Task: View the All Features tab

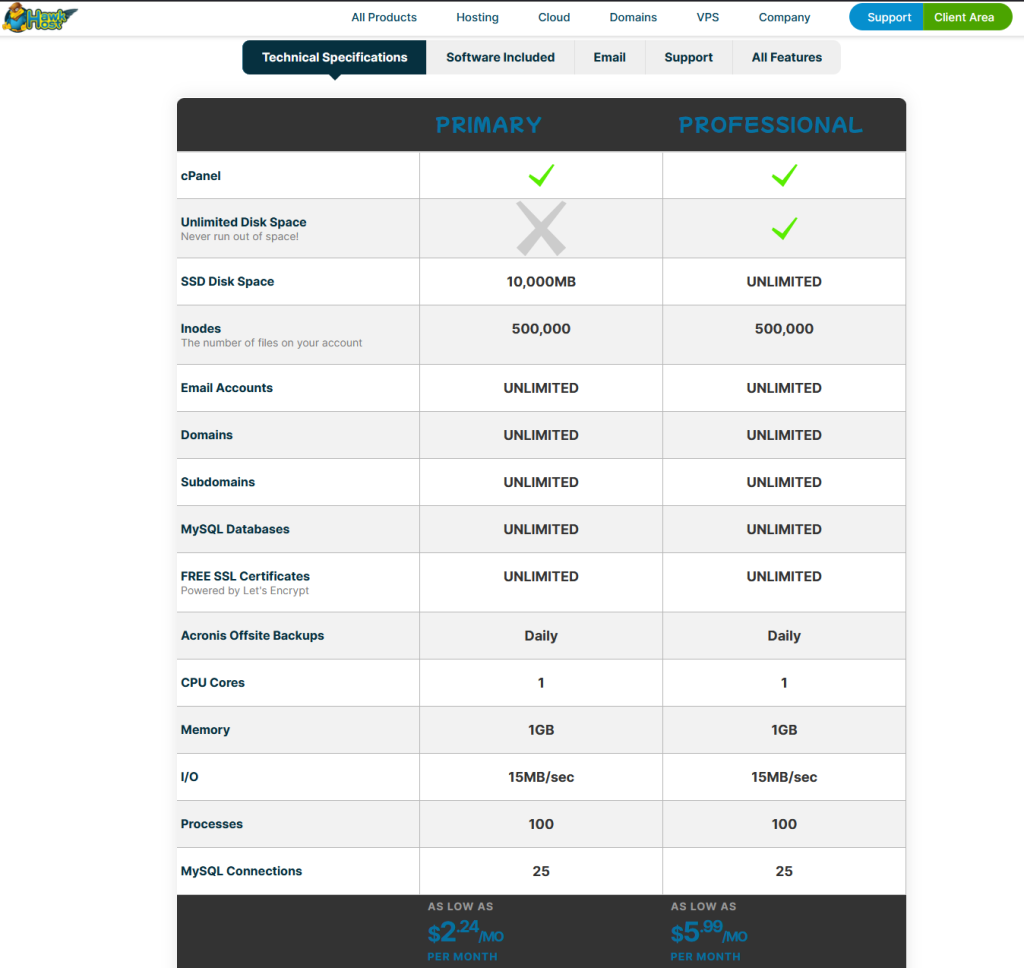Action: (x=786, y=57)
